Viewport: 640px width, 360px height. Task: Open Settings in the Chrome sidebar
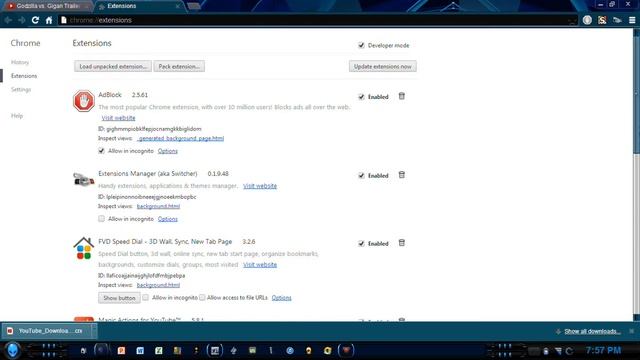[21, 89]
